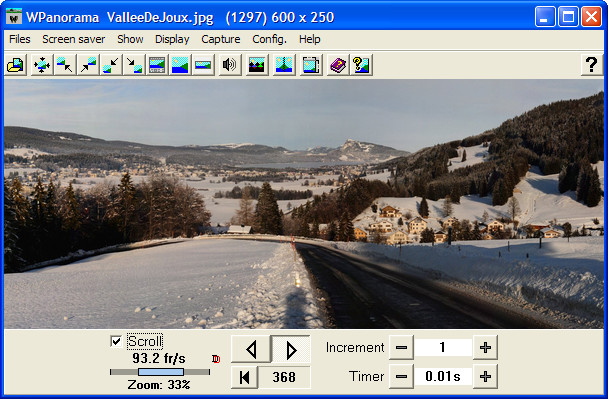Center the window using the four-arrows icon
Viewport: 608px width, 399px height.
click(41, 65)
